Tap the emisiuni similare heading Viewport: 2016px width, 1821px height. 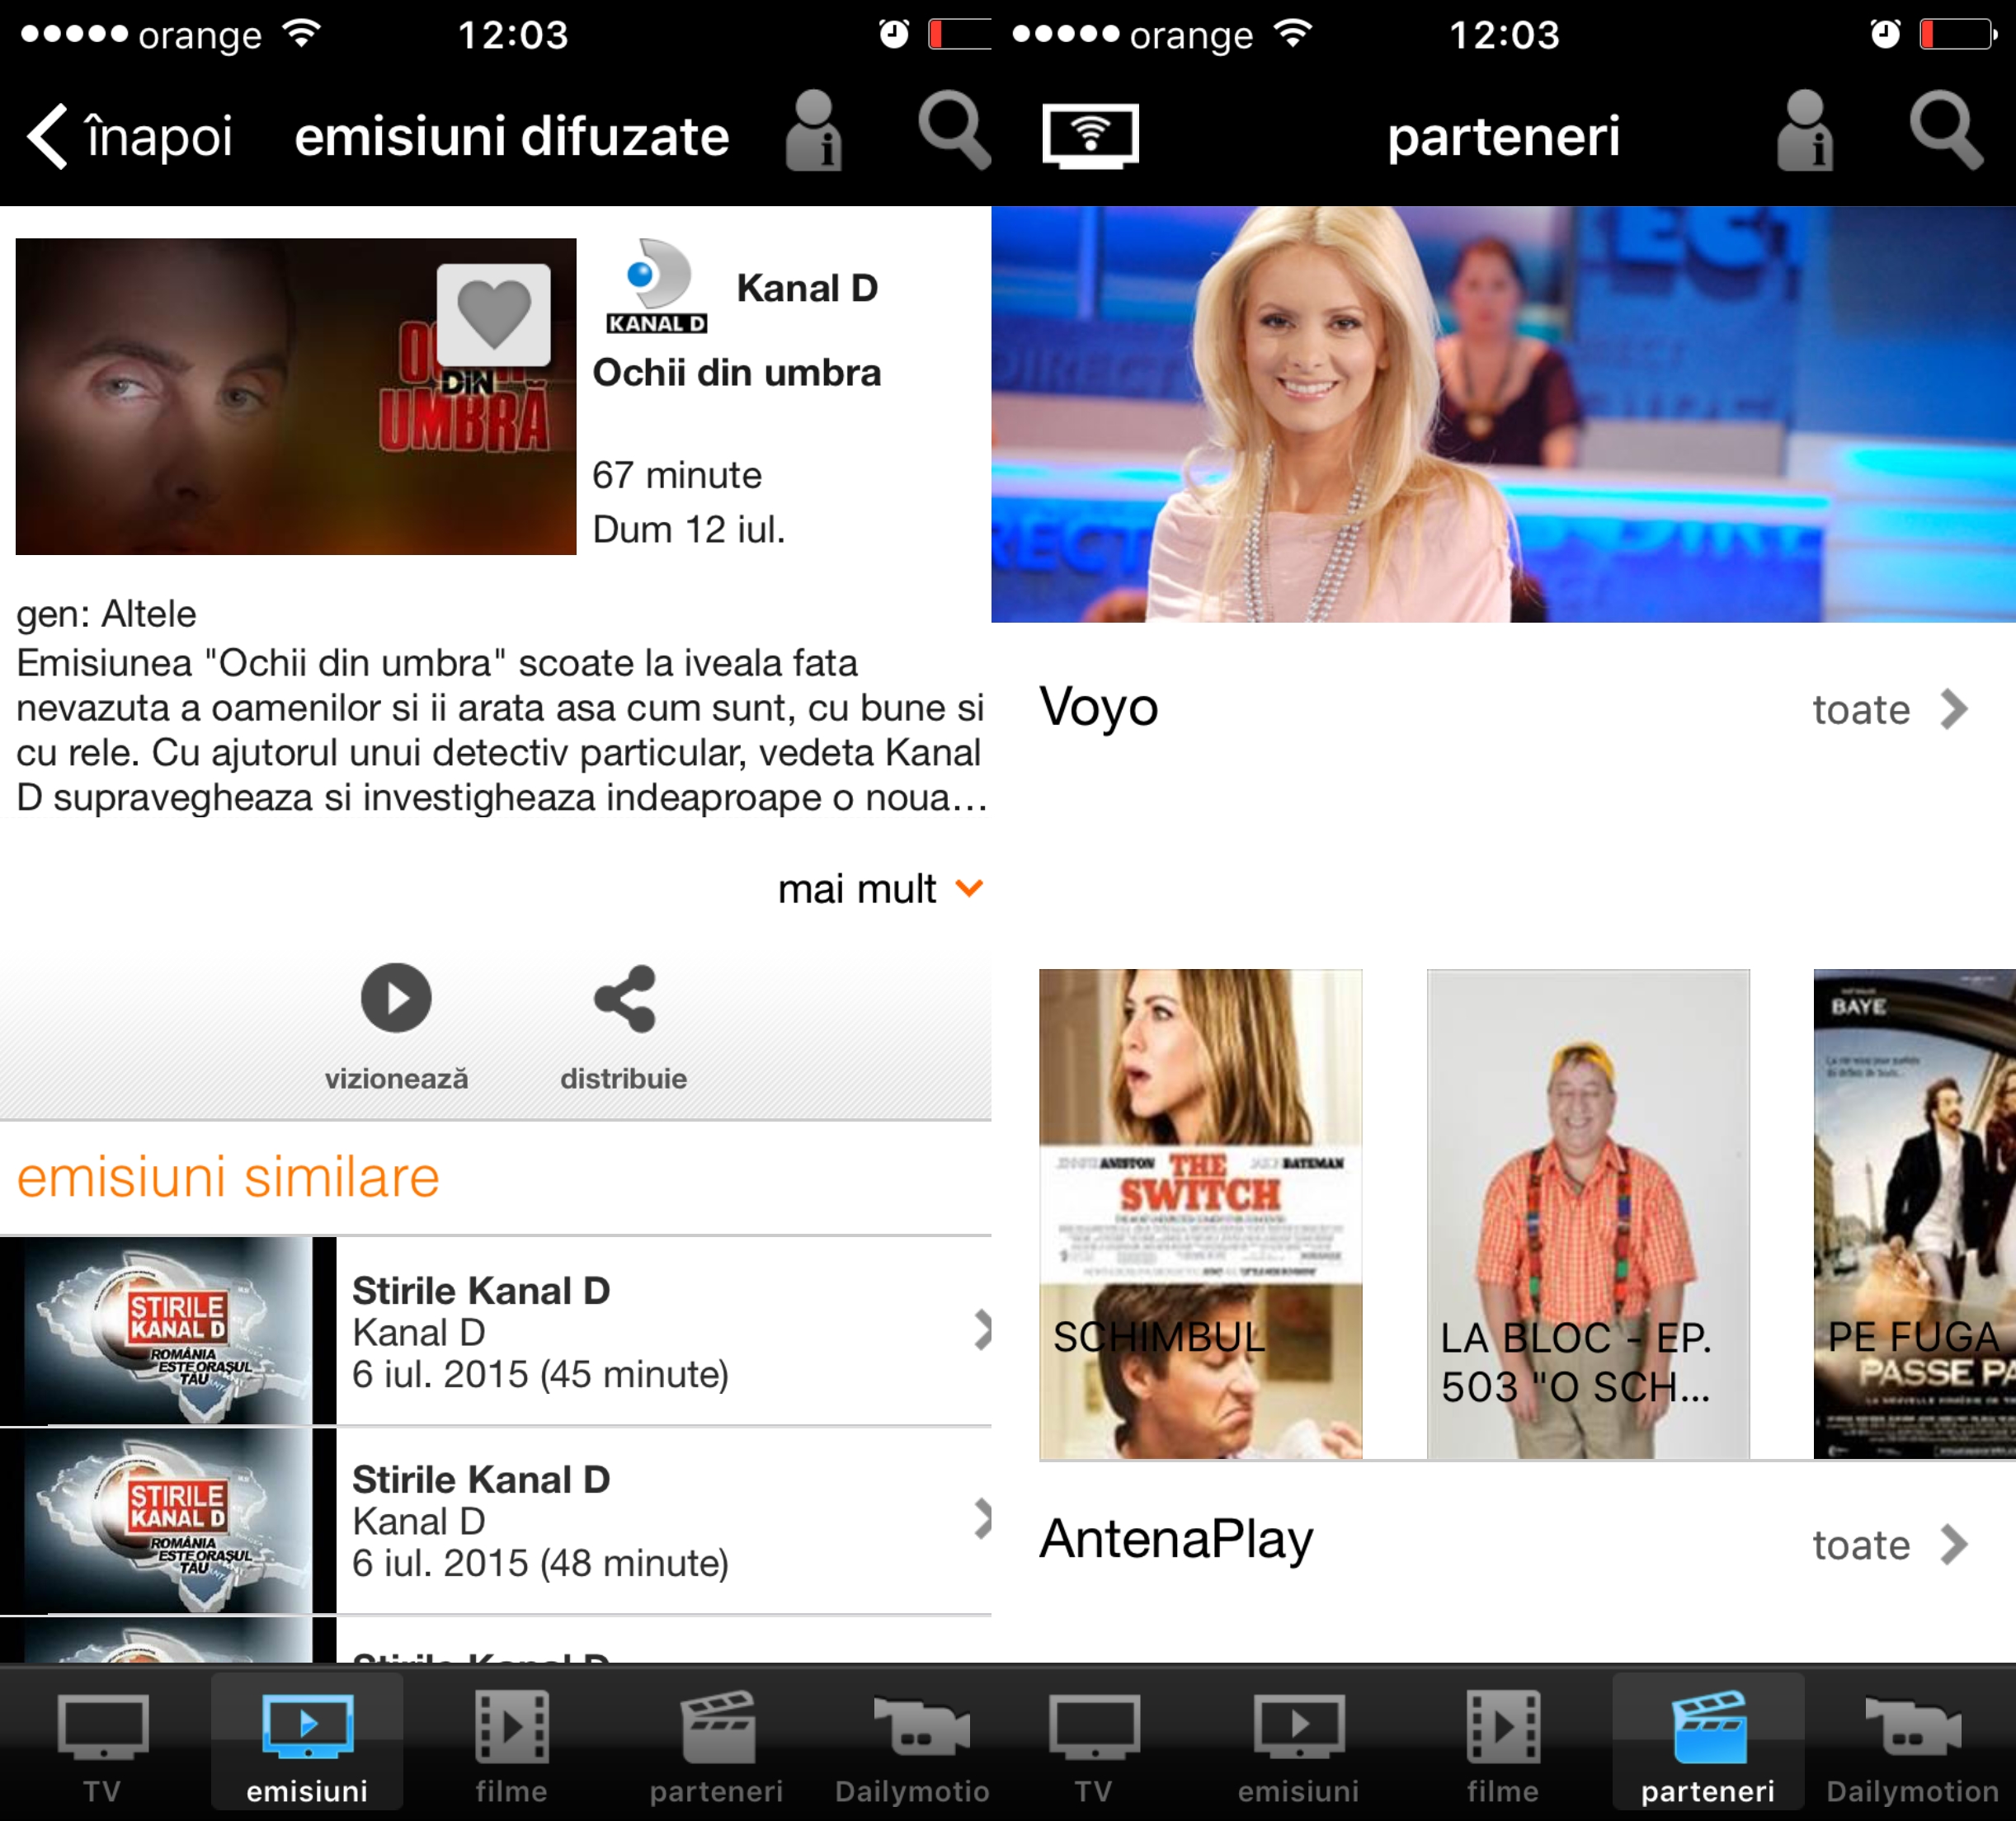click(x=228, y=1177)
